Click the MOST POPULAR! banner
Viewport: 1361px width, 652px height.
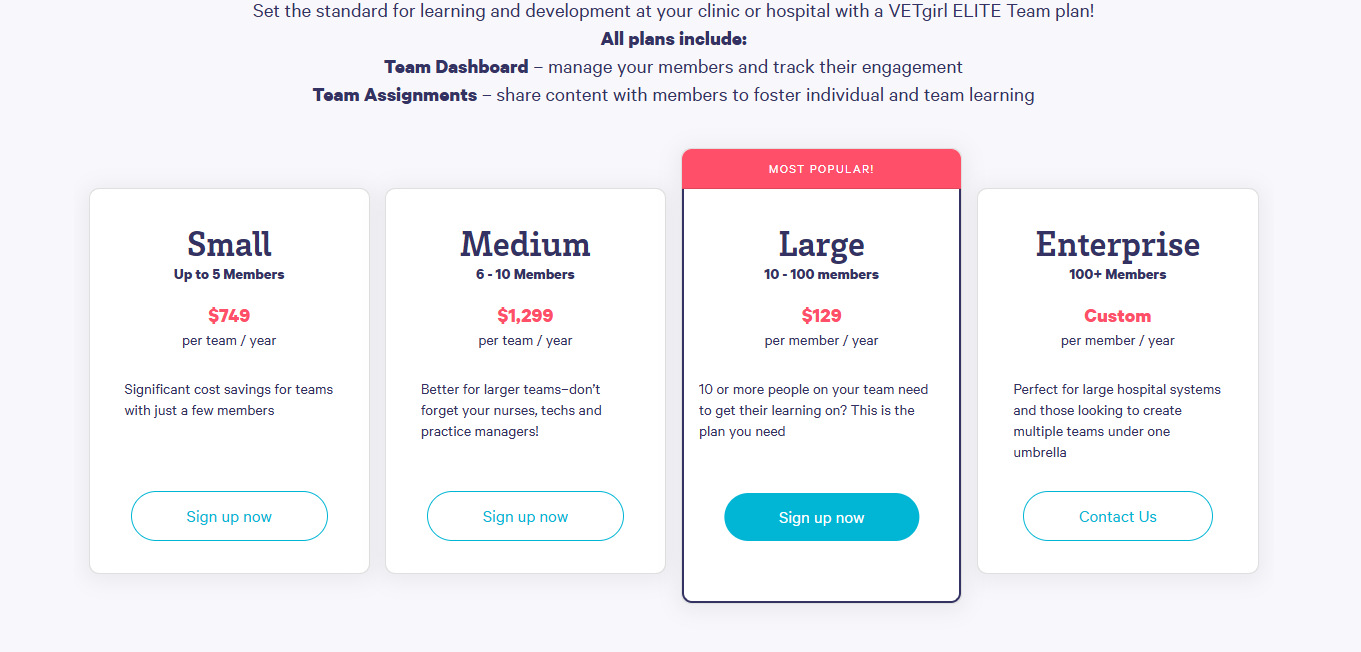[821, 169]
